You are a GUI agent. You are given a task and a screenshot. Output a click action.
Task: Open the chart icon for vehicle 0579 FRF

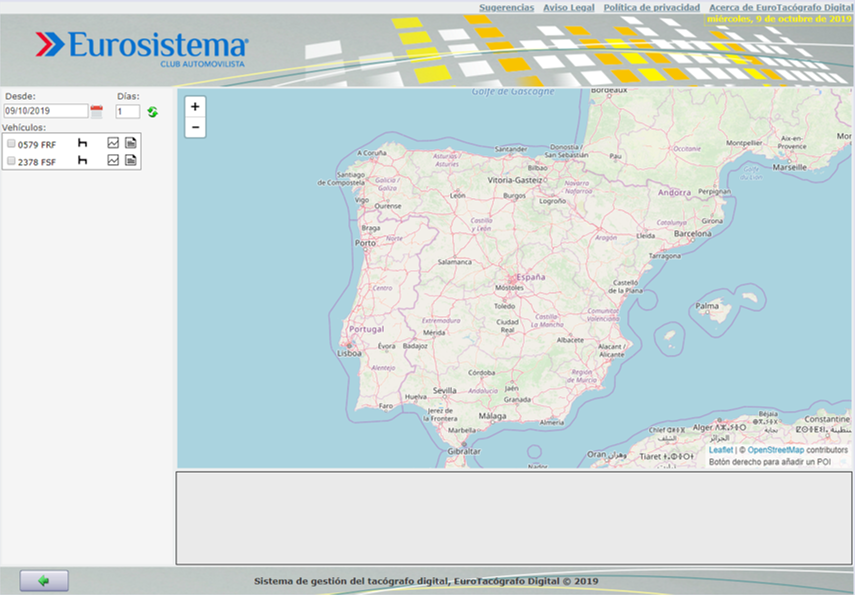[x=113, y=143]
